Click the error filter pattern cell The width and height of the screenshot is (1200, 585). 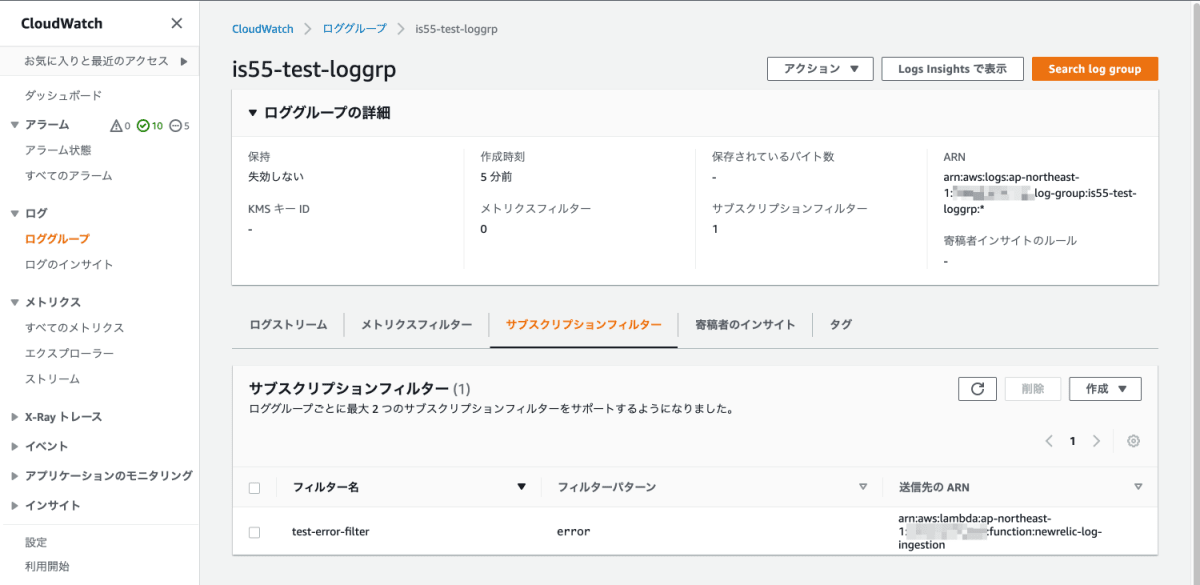pyautogui.click(x=573, y=532)
